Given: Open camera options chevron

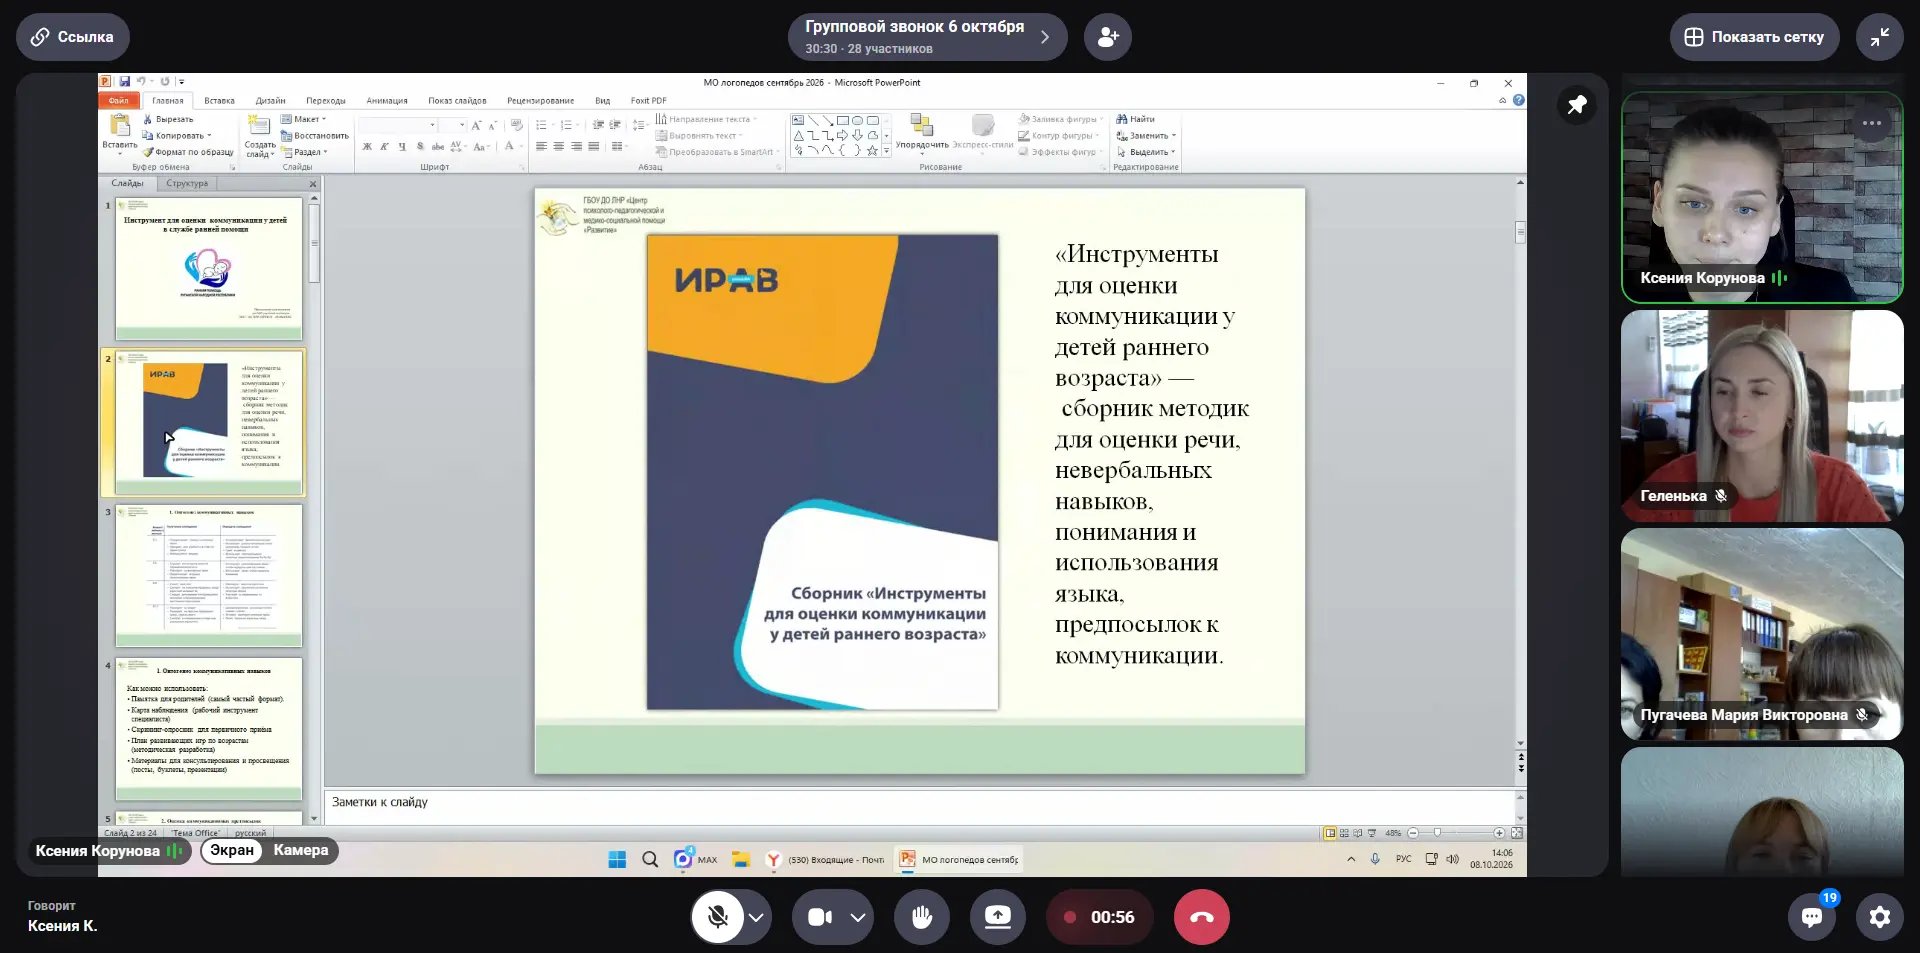Looking at the screenshot, I should (858, 917).
